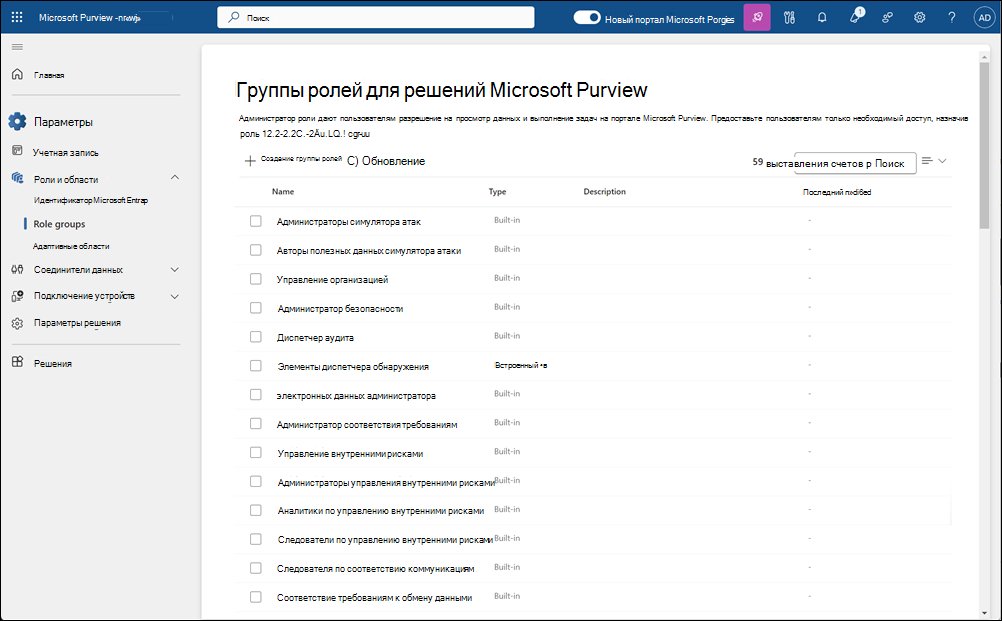Check Диспетчер аудита row checkbox
This screenshot has width=1002, height=621.
tap(256, 337)
